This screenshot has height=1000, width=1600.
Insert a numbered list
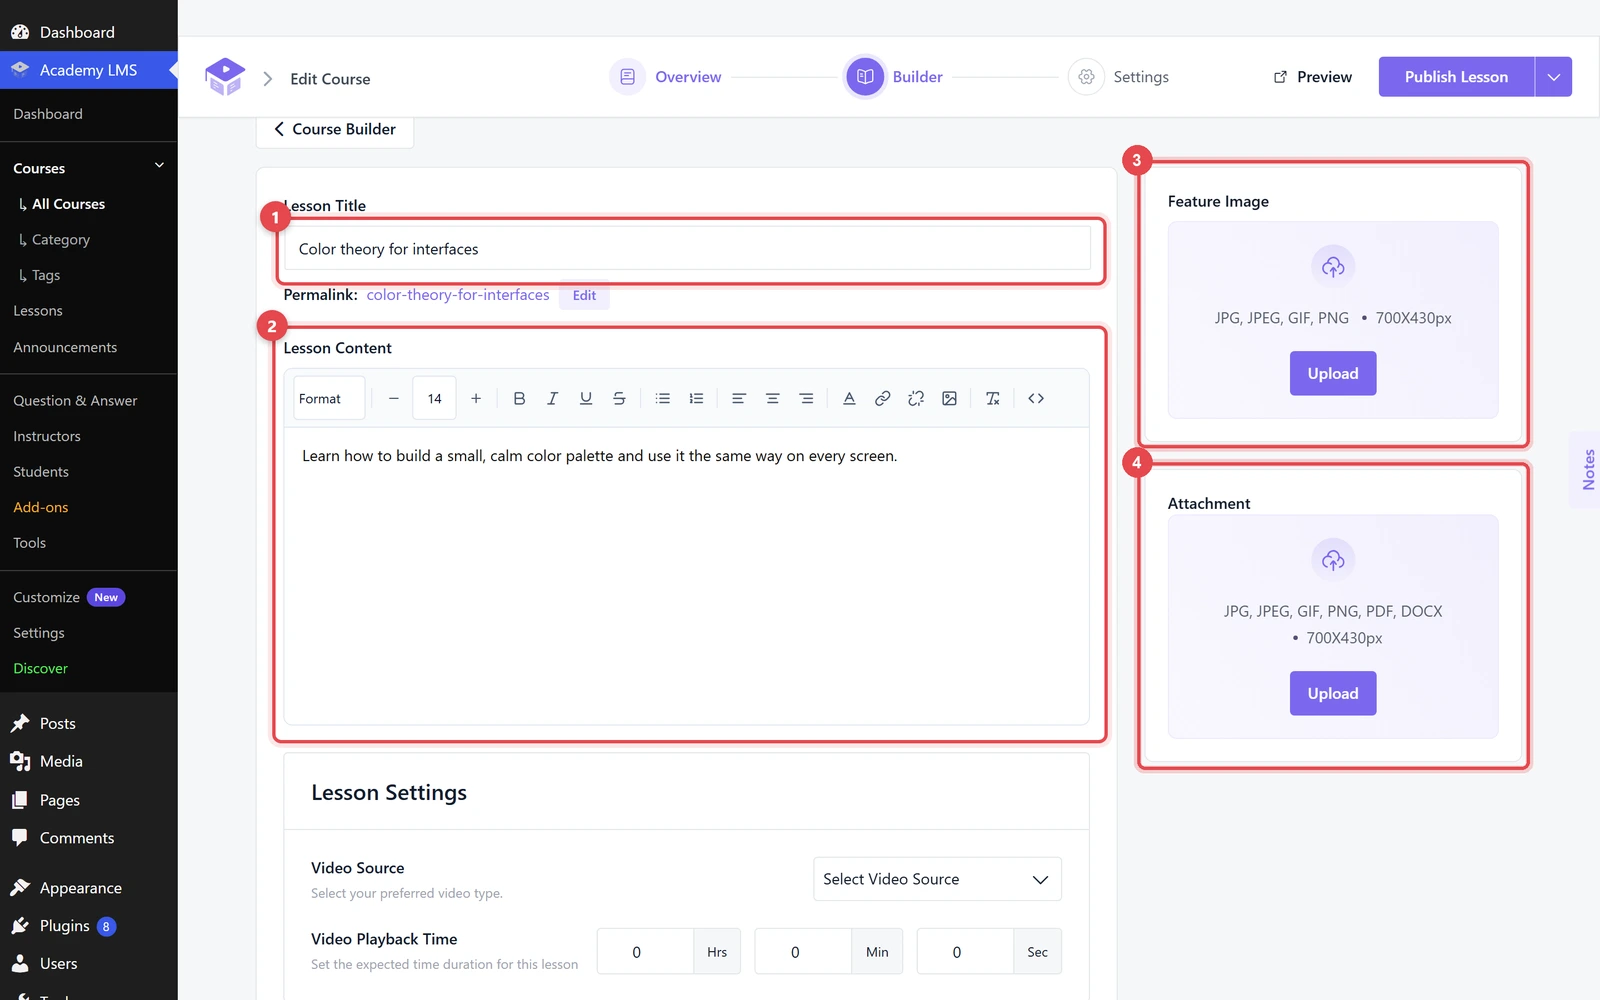[696, 398]
